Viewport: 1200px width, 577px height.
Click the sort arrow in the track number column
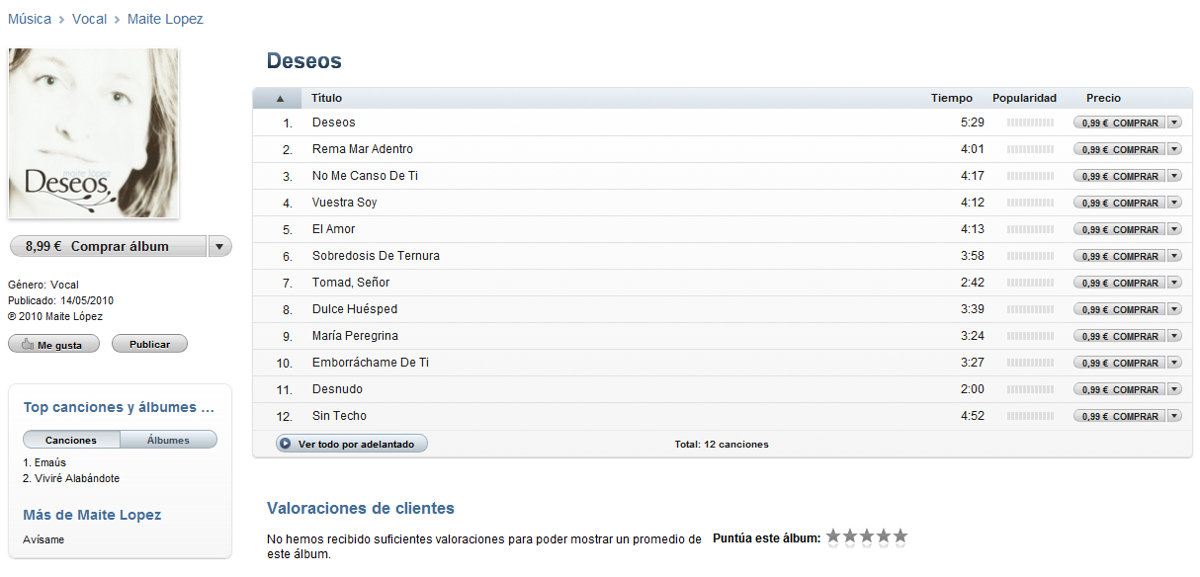tap(280, 99)
